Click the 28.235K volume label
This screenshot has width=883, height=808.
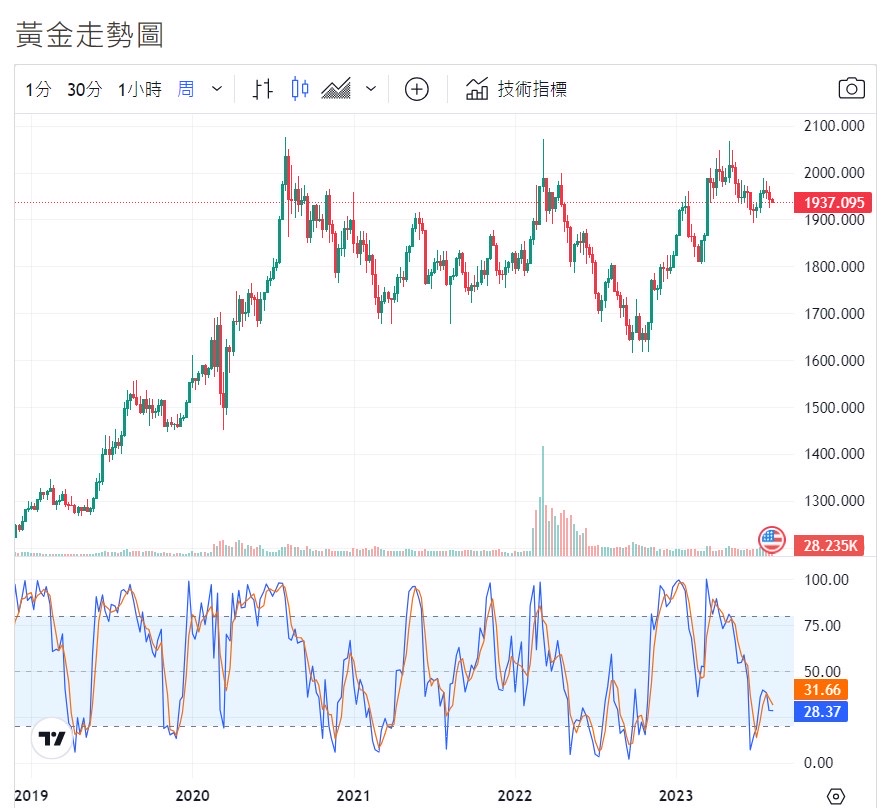click(x=833, y=546)
